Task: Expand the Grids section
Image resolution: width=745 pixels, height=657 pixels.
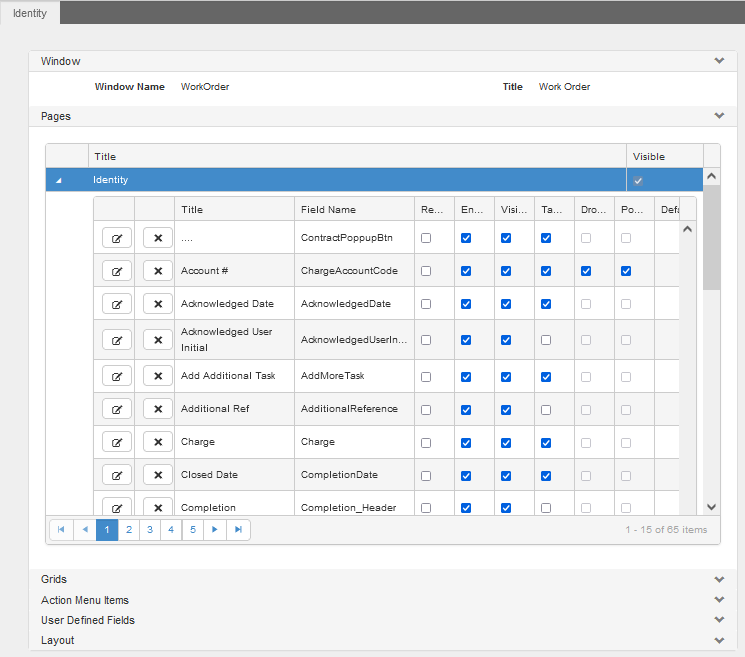Action: pyautogui.click(x=718, y=580)
